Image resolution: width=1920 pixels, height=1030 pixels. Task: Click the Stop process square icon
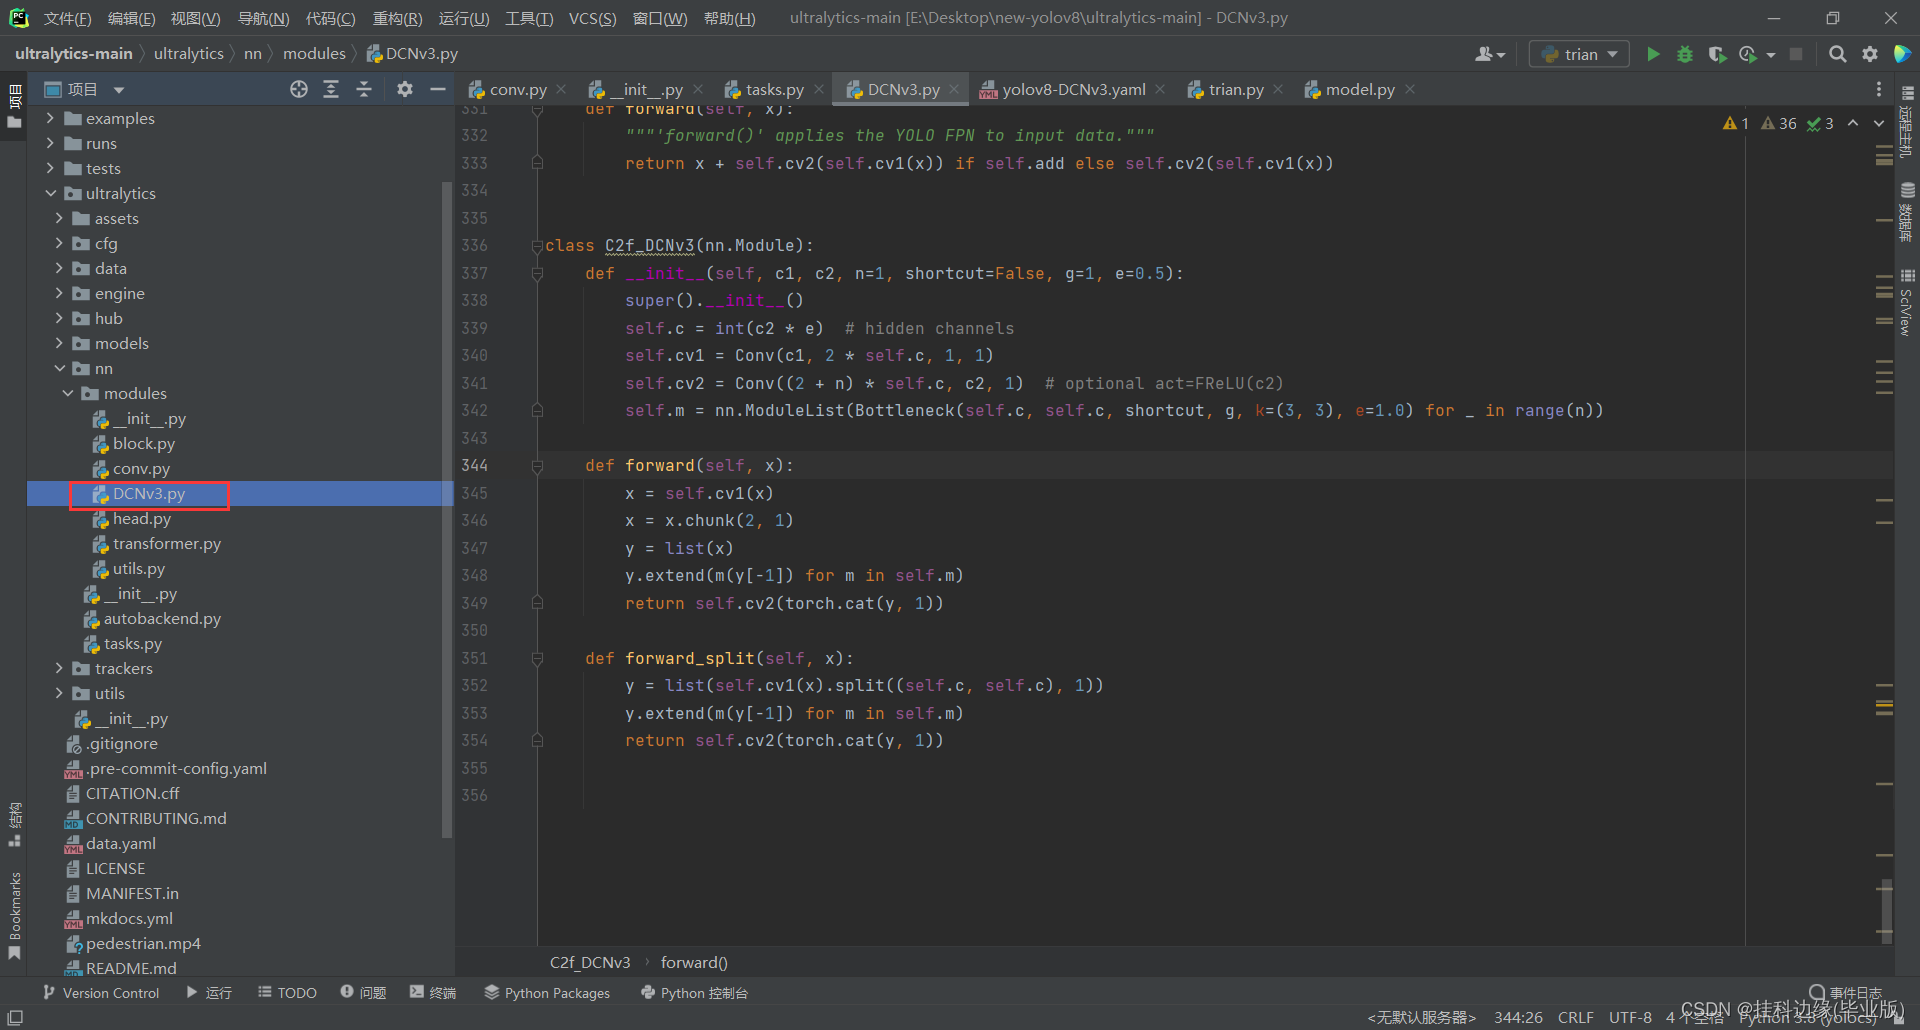[1796, 54]
